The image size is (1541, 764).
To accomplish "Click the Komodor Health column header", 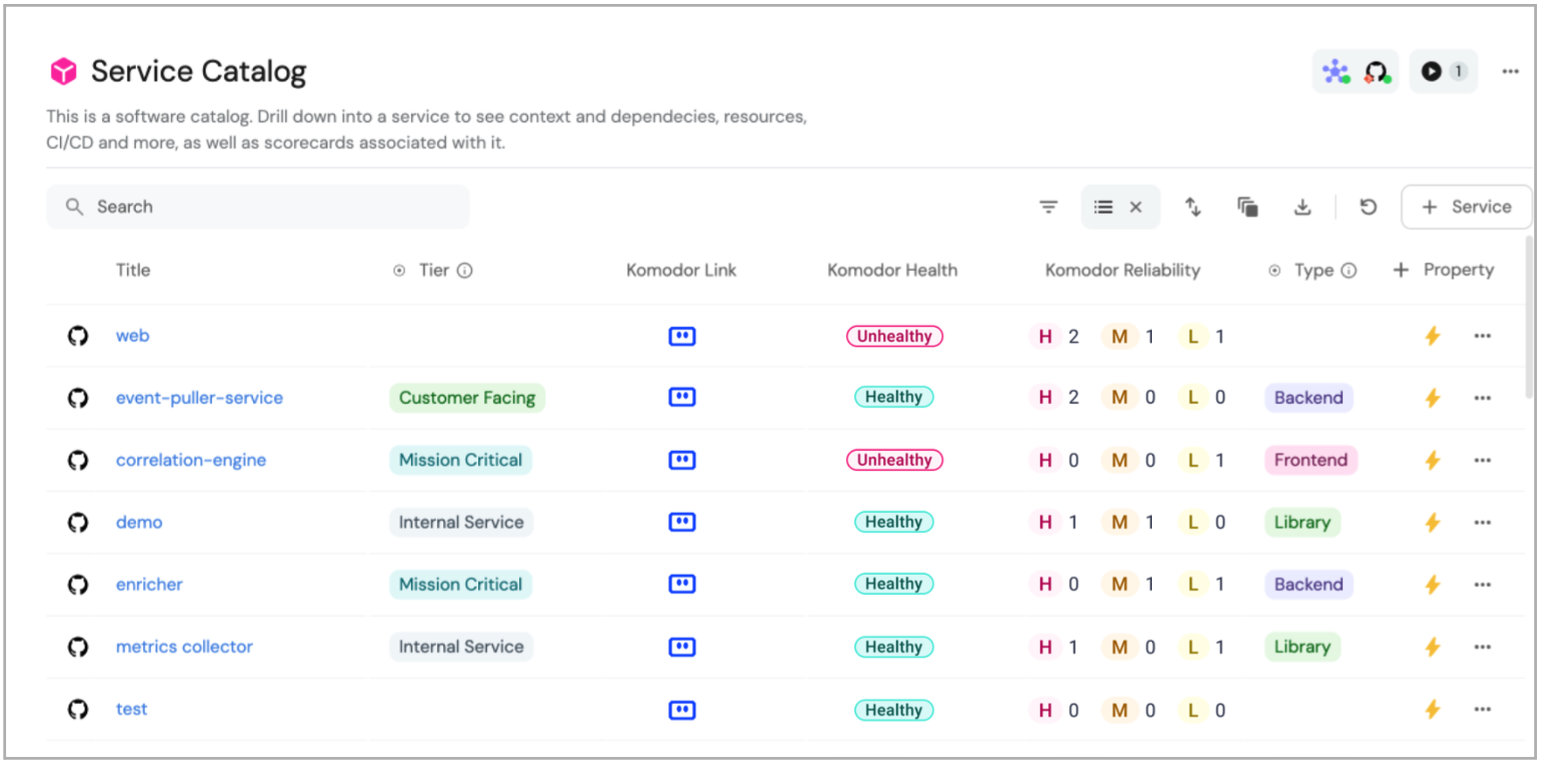I will [x=892, y=270].
